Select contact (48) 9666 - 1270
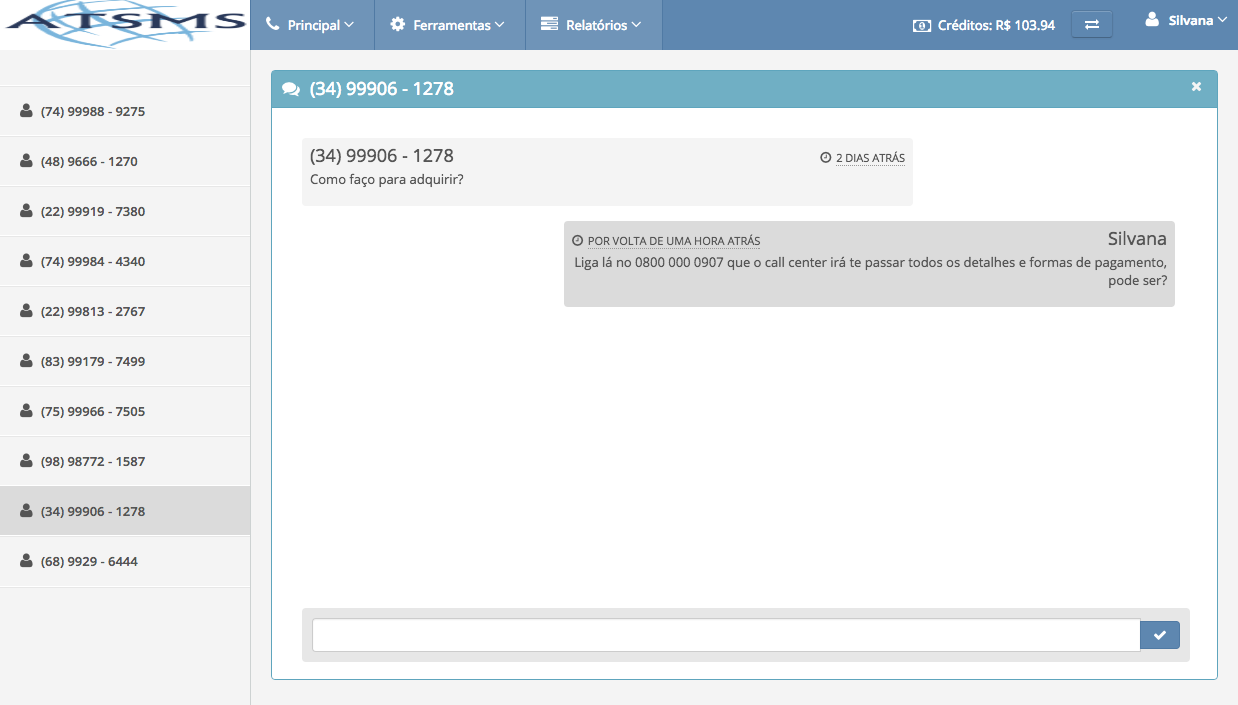 (89, 161)
